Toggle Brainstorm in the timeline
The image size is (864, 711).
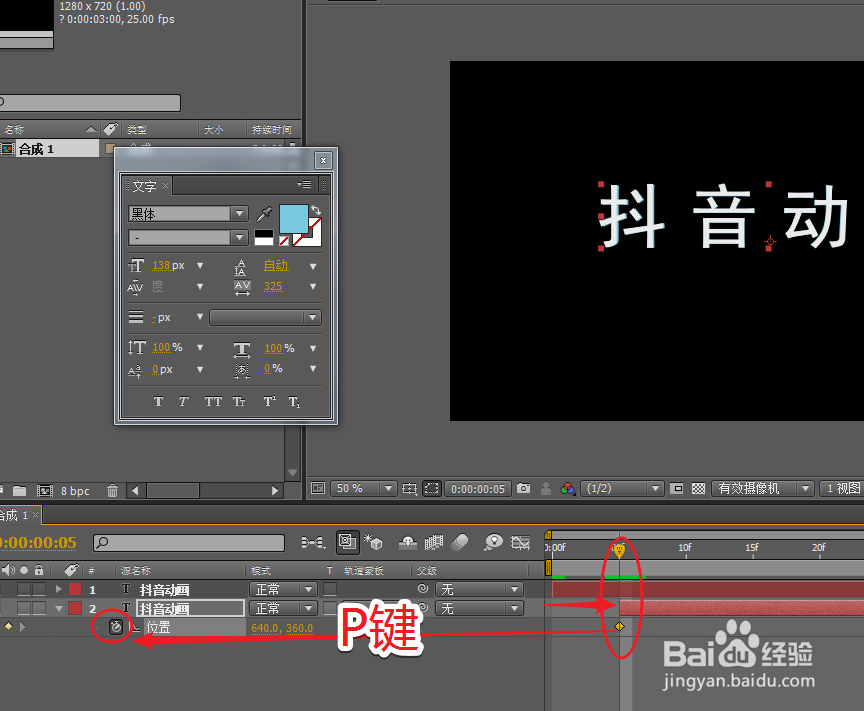[x=493, y=543]
